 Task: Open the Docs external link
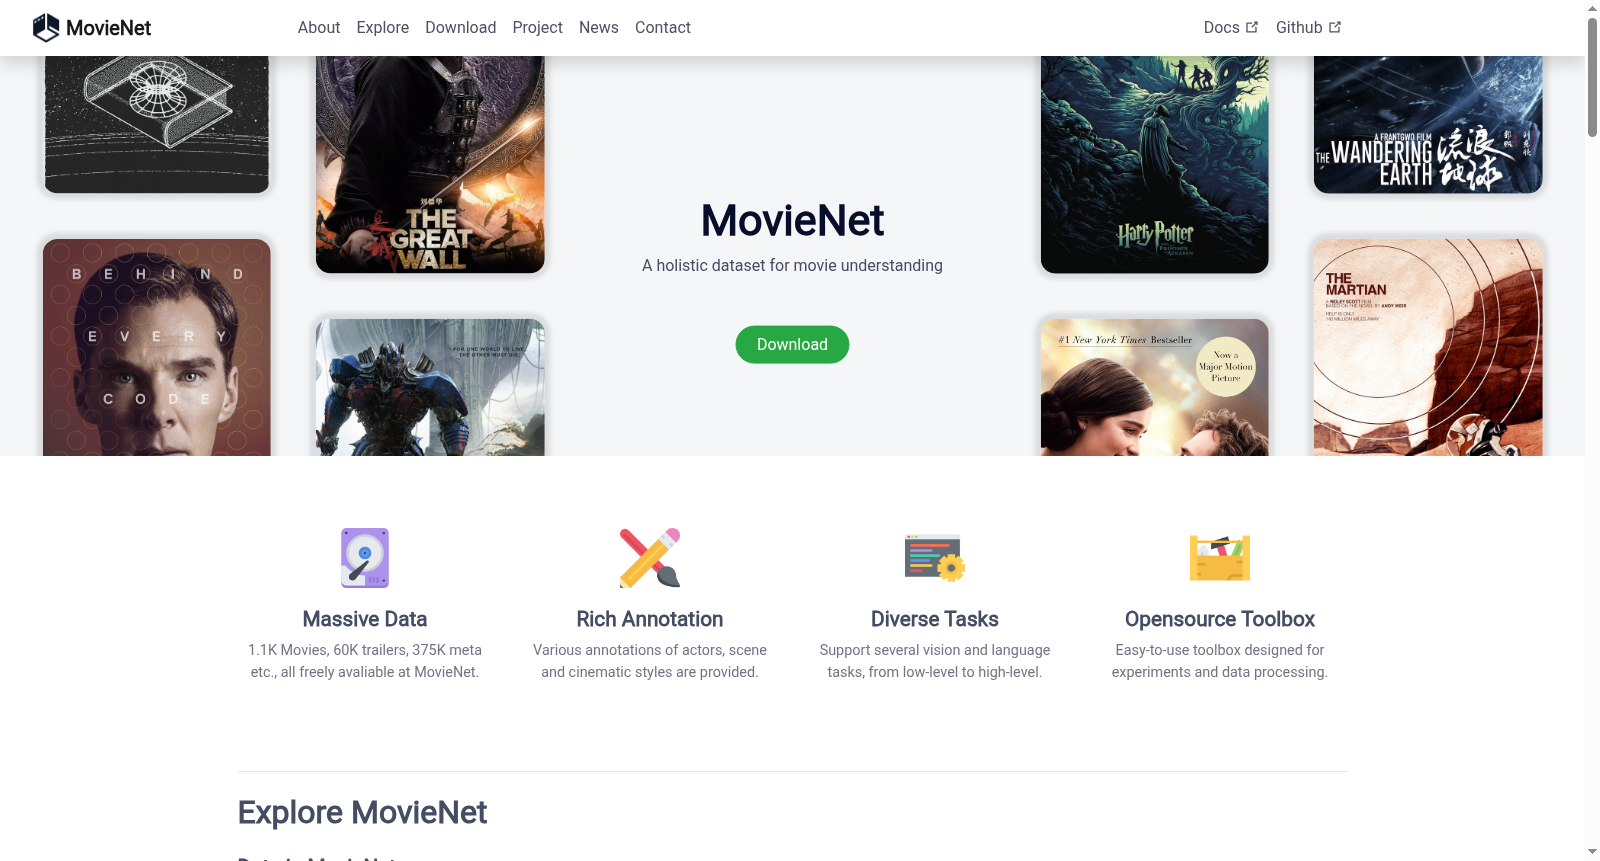coord(1231,28)
